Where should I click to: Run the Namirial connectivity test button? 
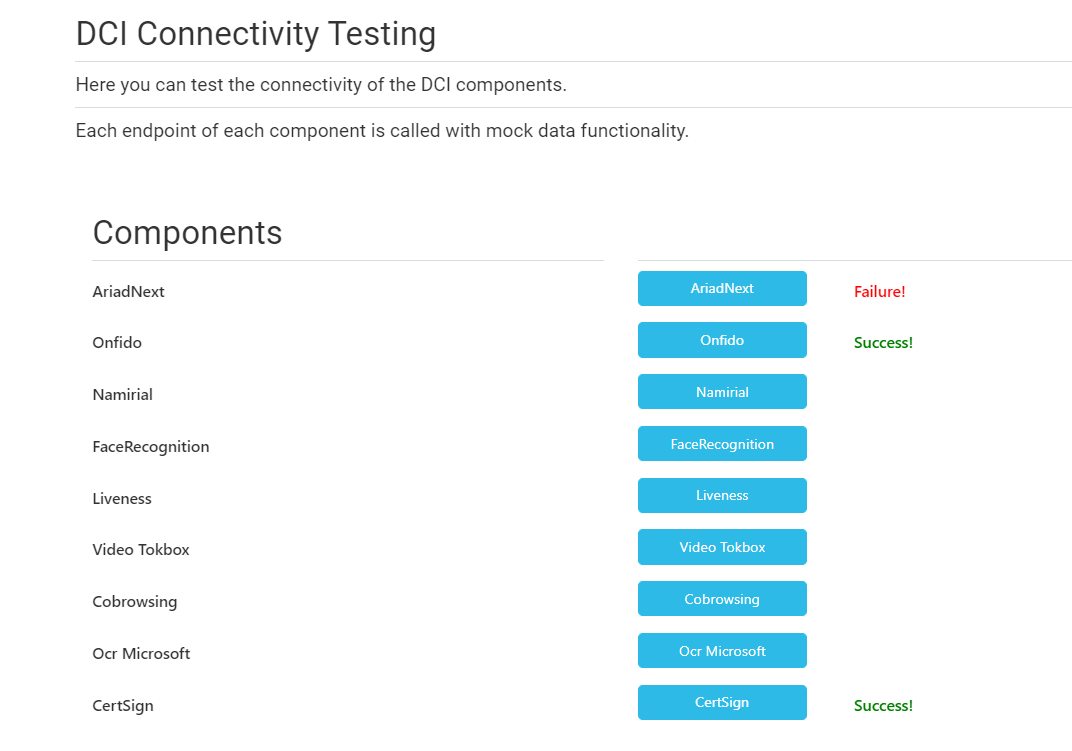(722, 392)
